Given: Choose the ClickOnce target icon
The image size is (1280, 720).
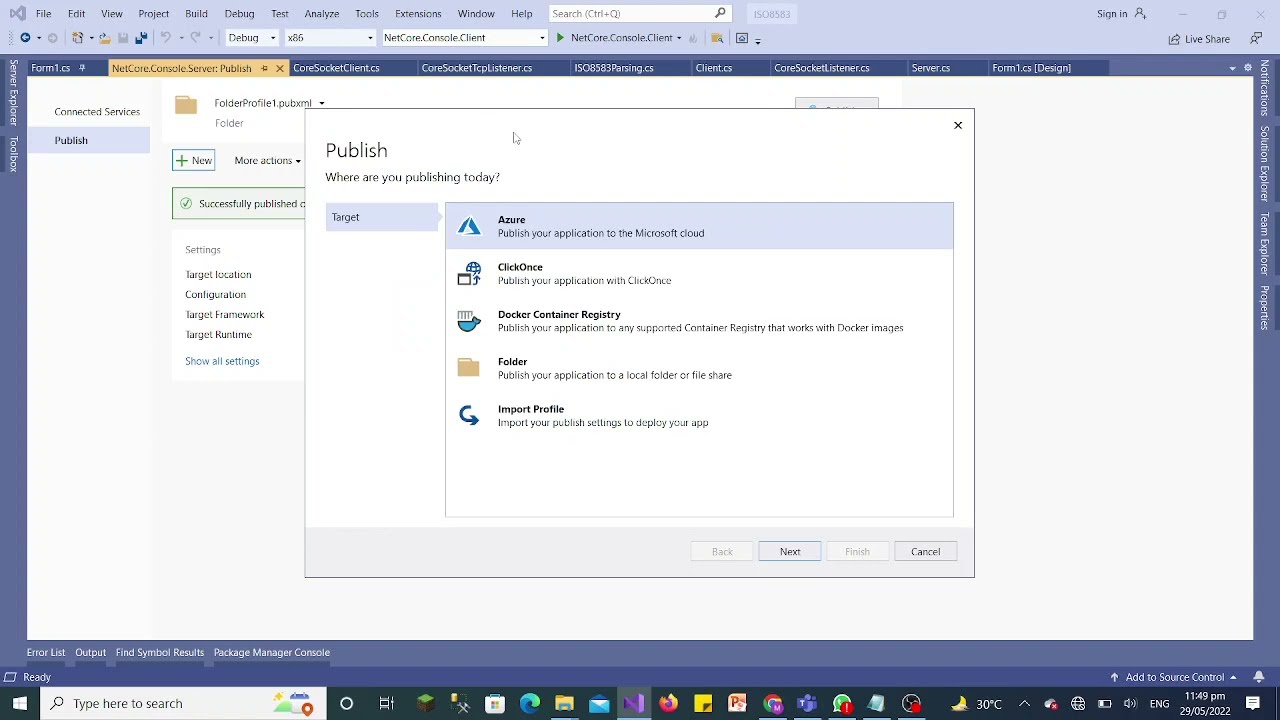Looking at the screenshot, I should 469,274.
